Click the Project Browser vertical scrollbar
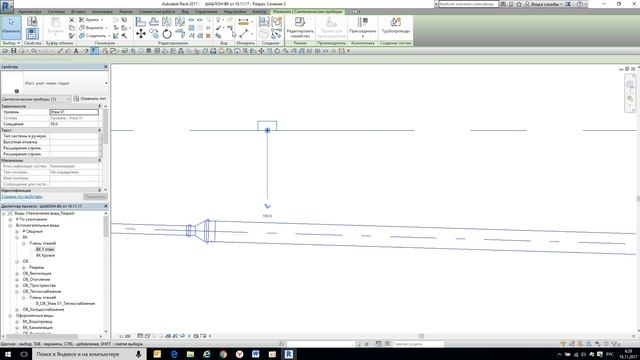The image size is (640, 360). click(x=106, y=227)
